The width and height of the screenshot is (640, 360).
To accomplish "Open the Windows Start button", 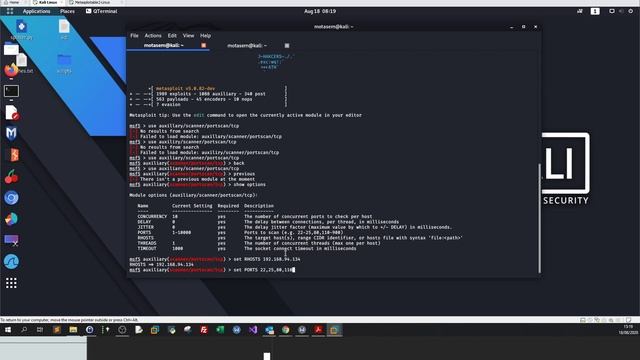I will (8, 330).
